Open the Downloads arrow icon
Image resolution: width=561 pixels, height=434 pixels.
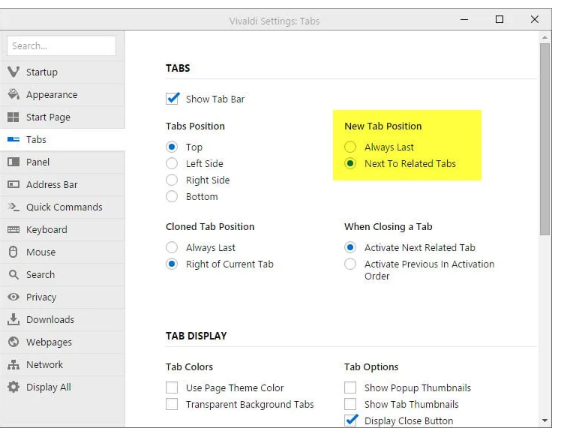(x=14, y=319)
